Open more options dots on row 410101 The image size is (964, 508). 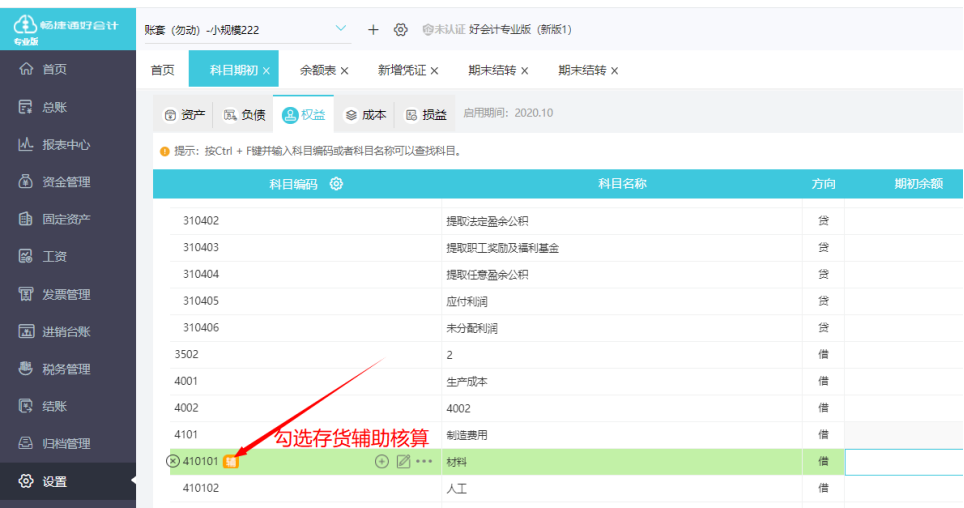click(424, 461)
